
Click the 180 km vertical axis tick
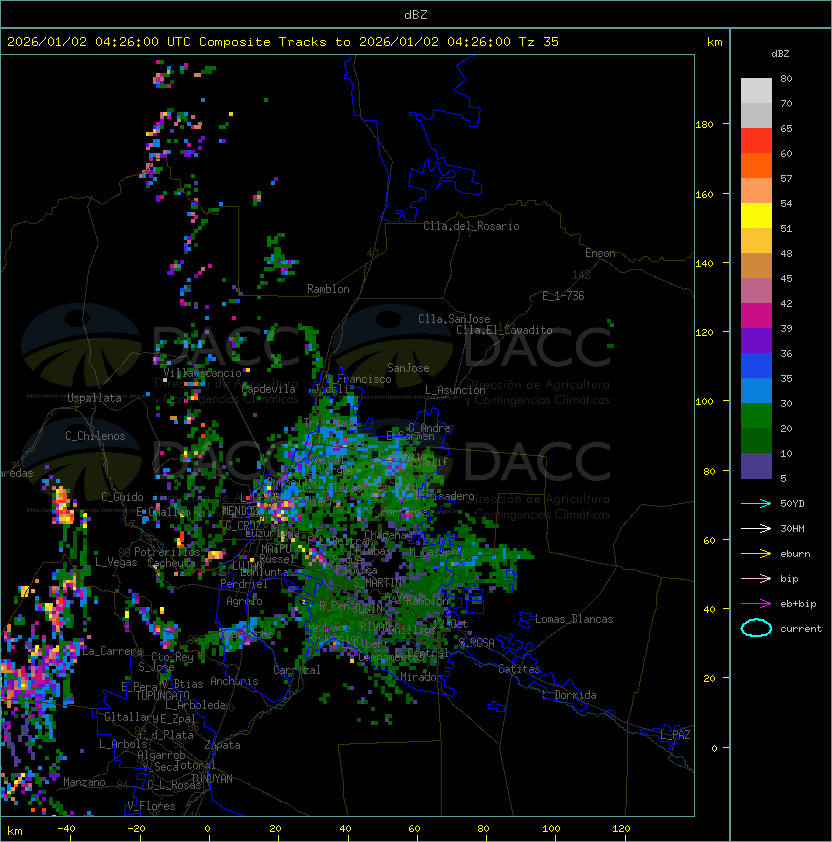coord(704,125)
